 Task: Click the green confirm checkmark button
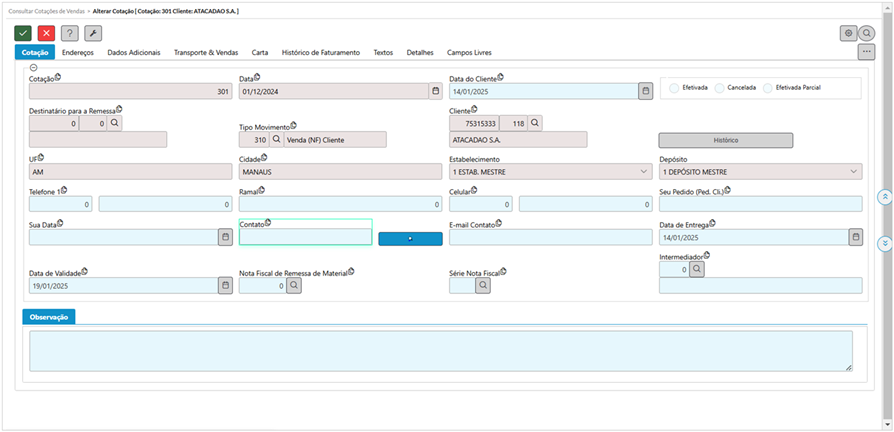(x=23, y=33)
